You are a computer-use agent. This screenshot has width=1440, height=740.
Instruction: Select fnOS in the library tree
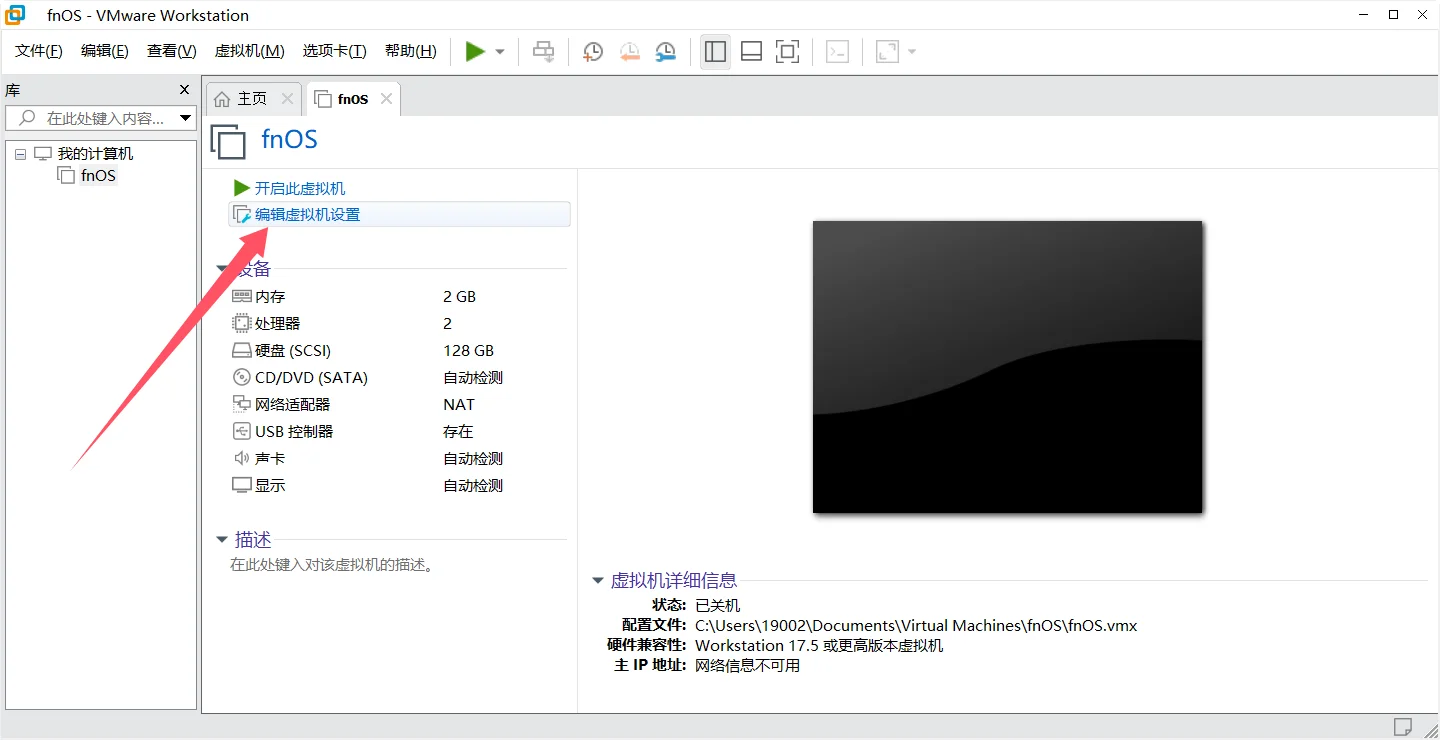99,176
